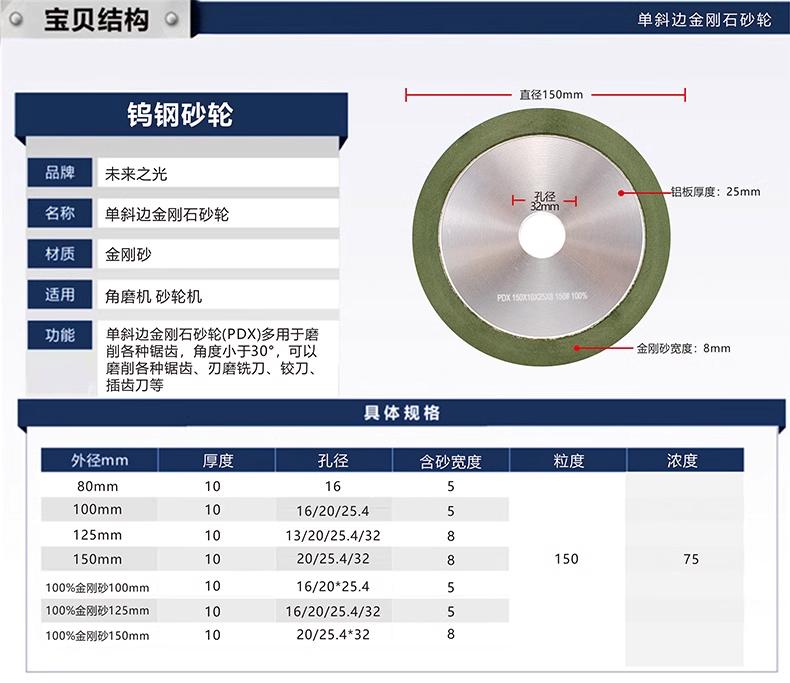This screenshot has height=683, width=790.
Task: Select the 宝贝结构 header tab
Action: [x=97, y=19]
